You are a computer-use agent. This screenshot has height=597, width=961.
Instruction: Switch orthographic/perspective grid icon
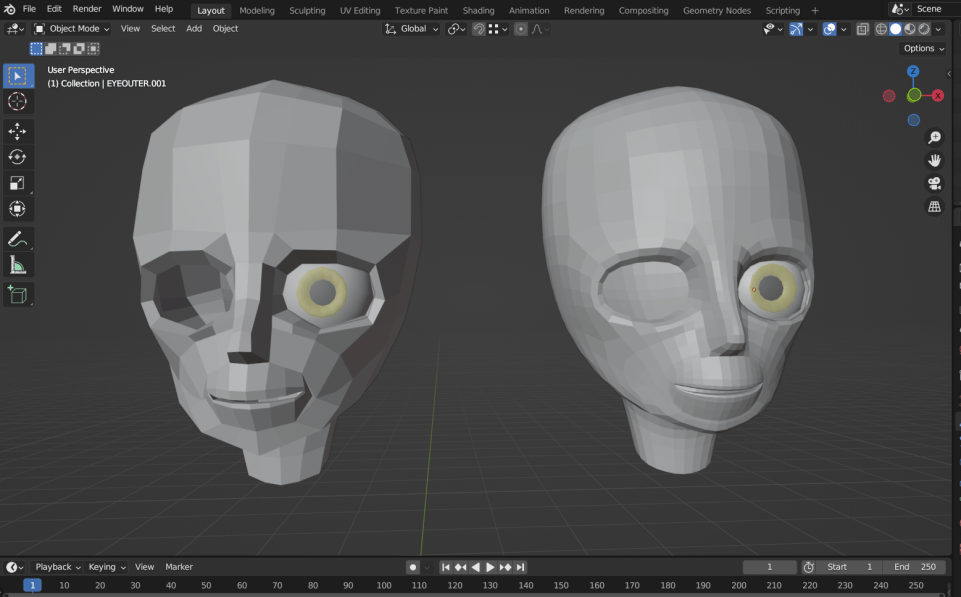click(x=934, y=207)
